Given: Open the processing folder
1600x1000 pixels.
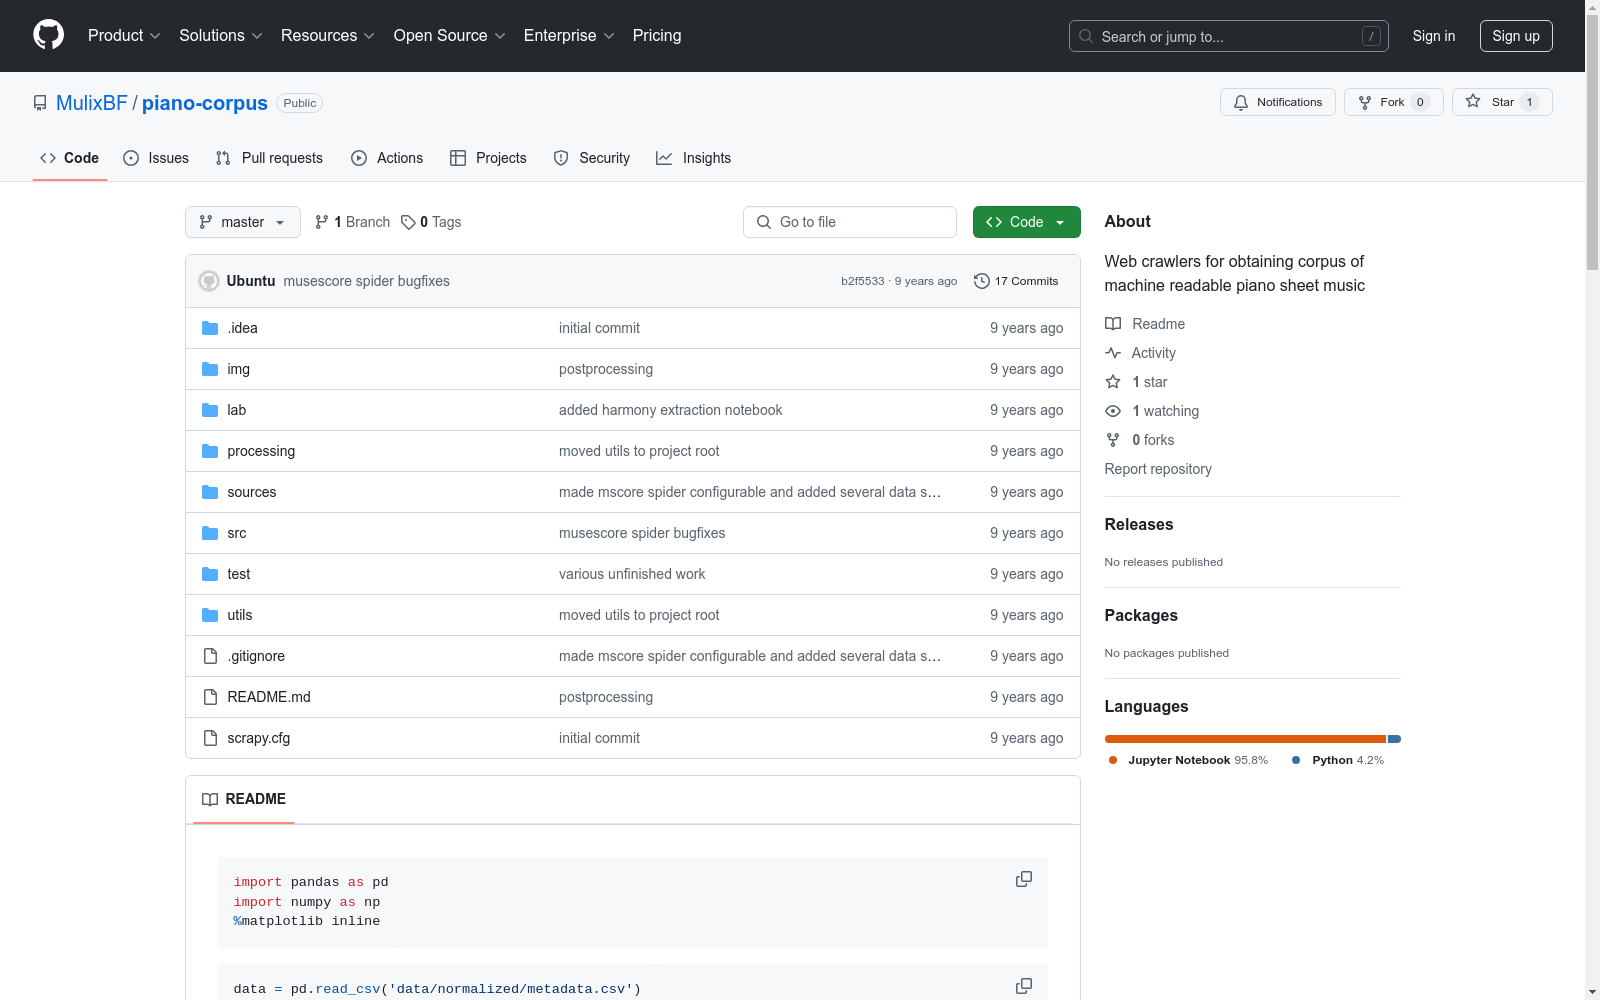Looking at the screenshot, I should (x=261, y=451).
